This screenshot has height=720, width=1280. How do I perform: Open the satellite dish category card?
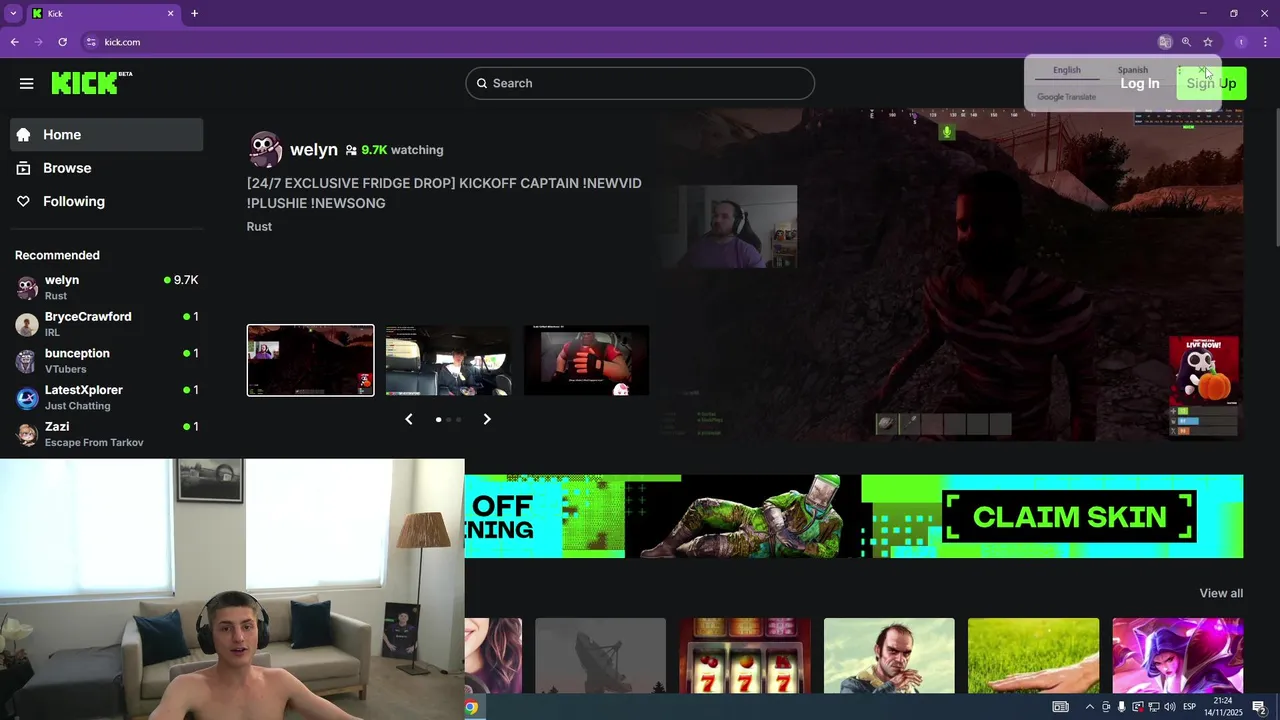point(600,656)
